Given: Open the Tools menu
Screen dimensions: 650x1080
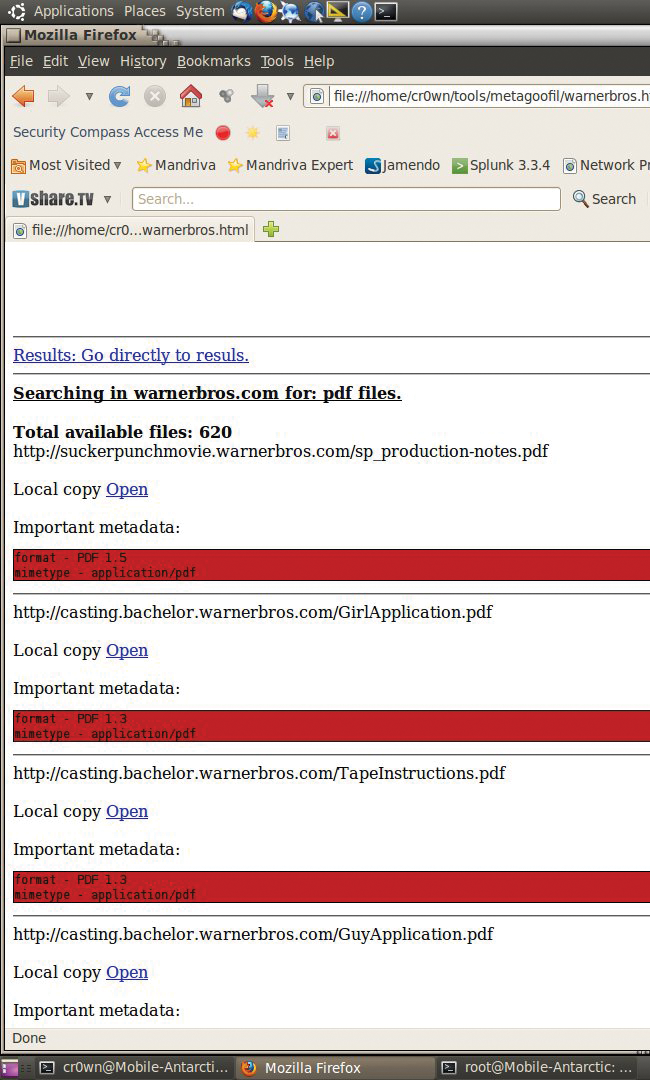Looking at the screenshot, I should (x=277, y=61).
